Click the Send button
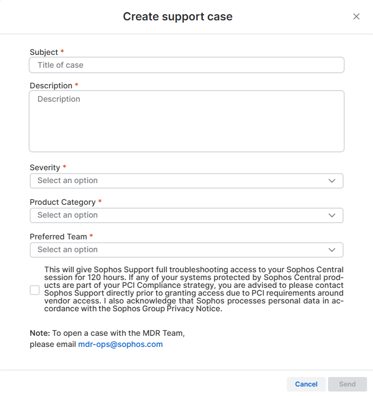 tap(347, 384)
